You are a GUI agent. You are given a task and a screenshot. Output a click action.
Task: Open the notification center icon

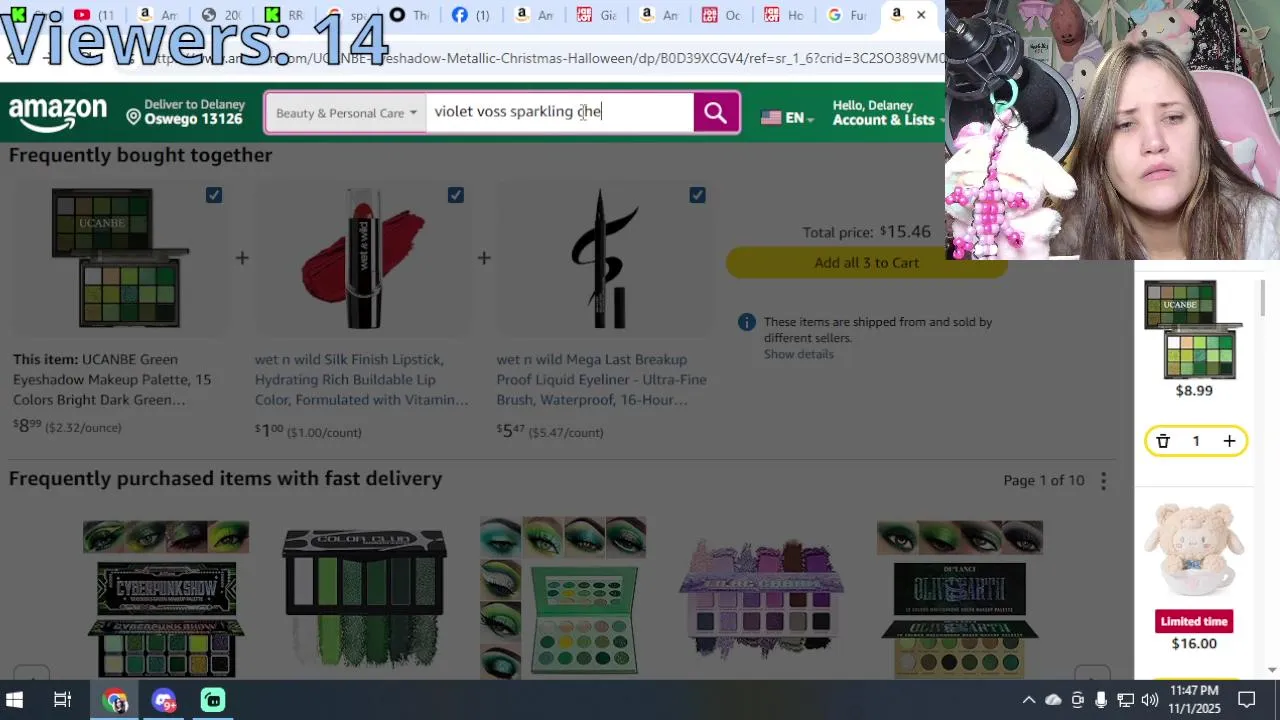(x=1247, y=700)
